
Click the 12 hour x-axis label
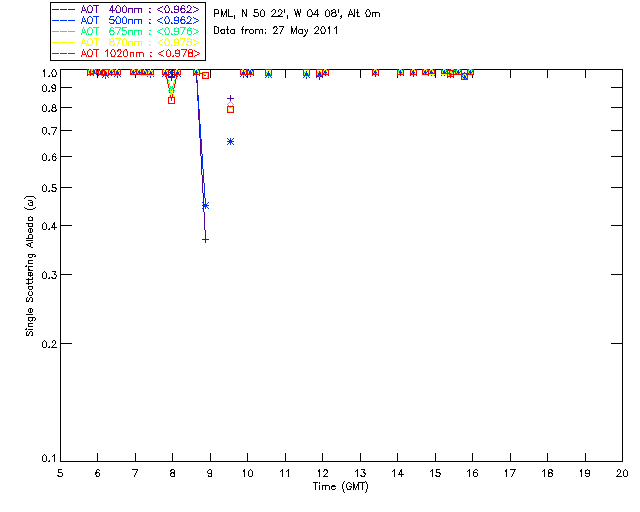click(322, 473)
